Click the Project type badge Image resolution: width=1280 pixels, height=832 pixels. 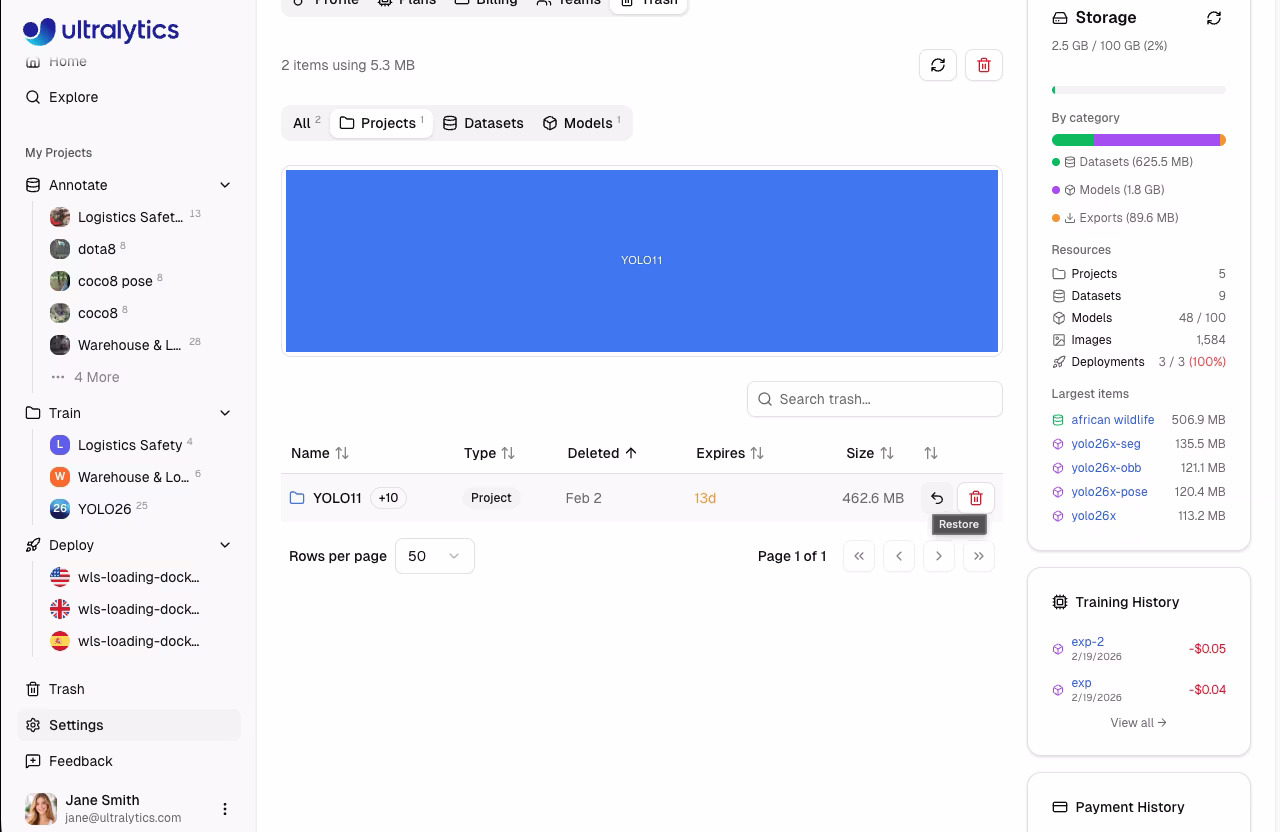[491, 498]
